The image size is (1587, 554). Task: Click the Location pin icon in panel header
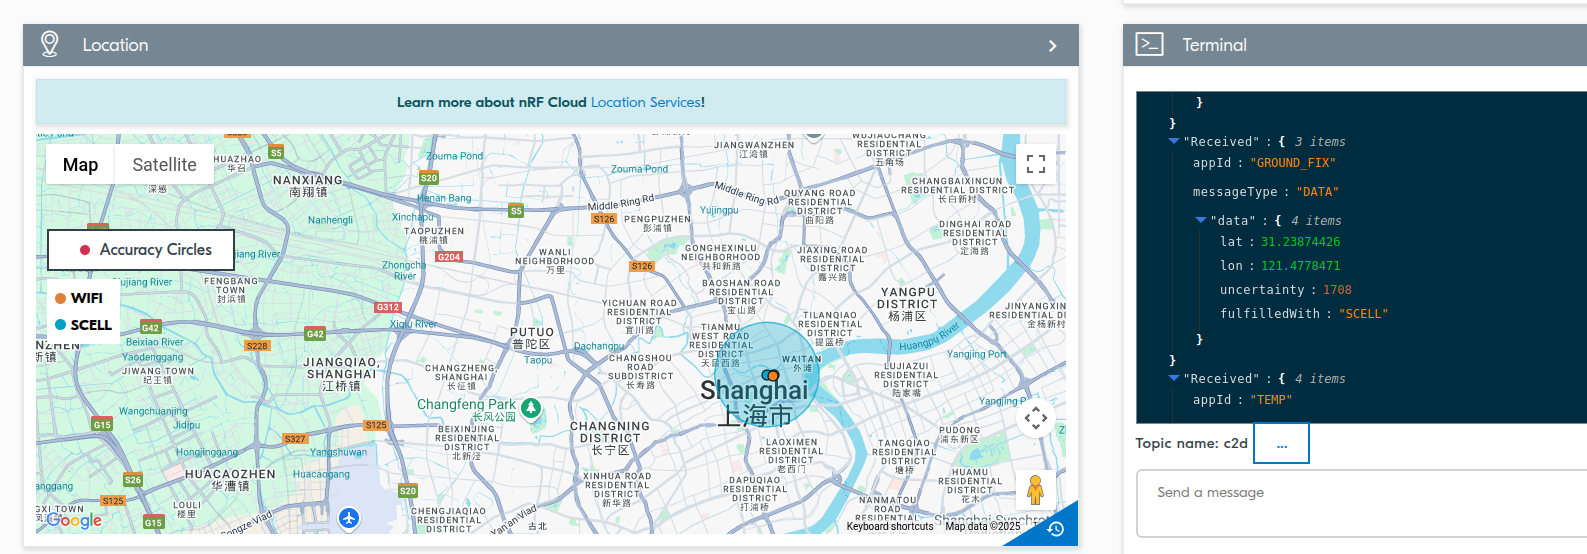[49, 44]
